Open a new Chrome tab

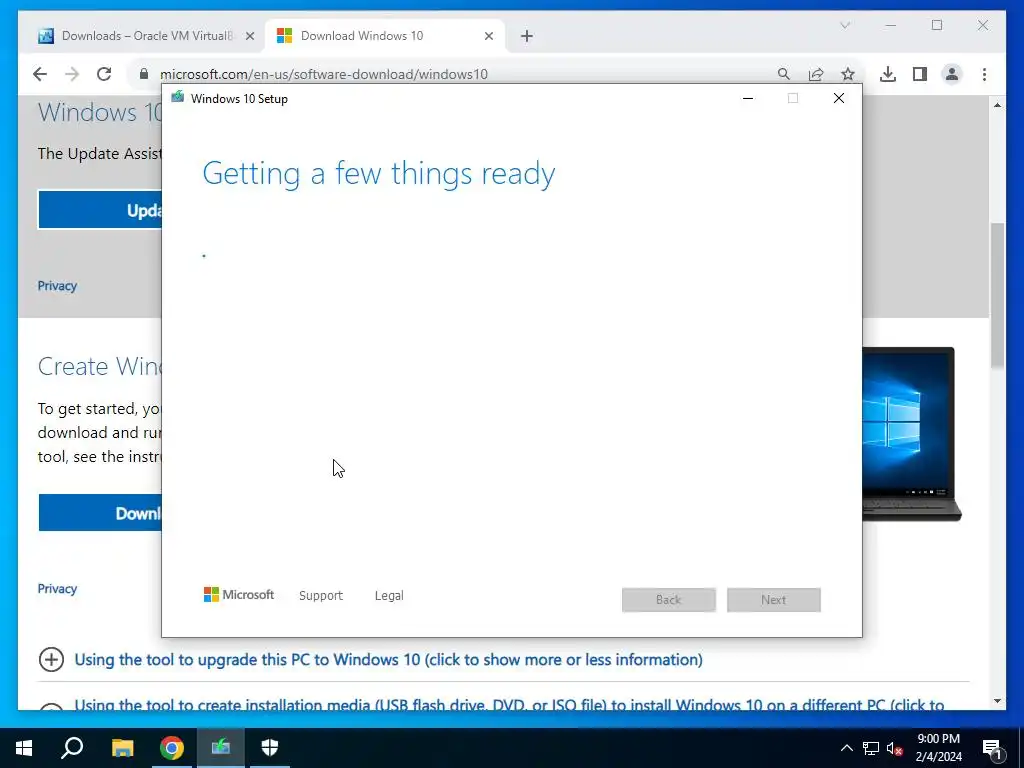527,37
